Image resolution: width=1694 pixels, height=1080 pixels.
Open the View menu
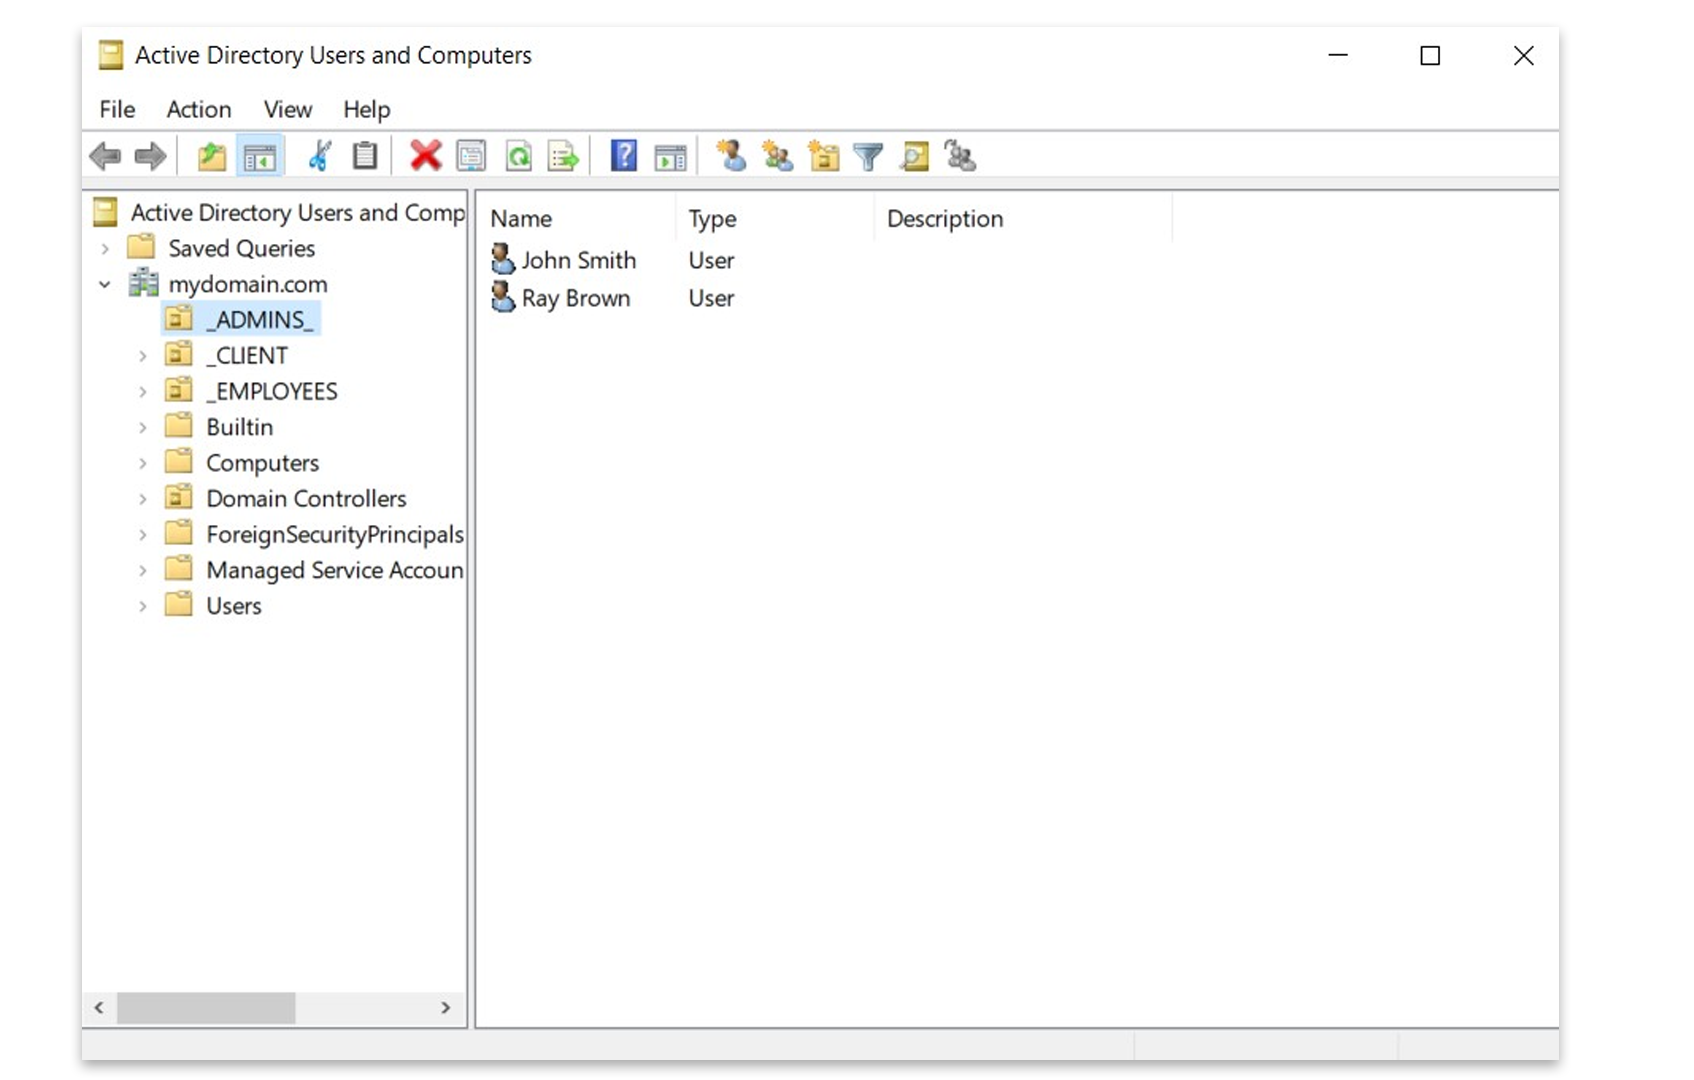point(287,109)
